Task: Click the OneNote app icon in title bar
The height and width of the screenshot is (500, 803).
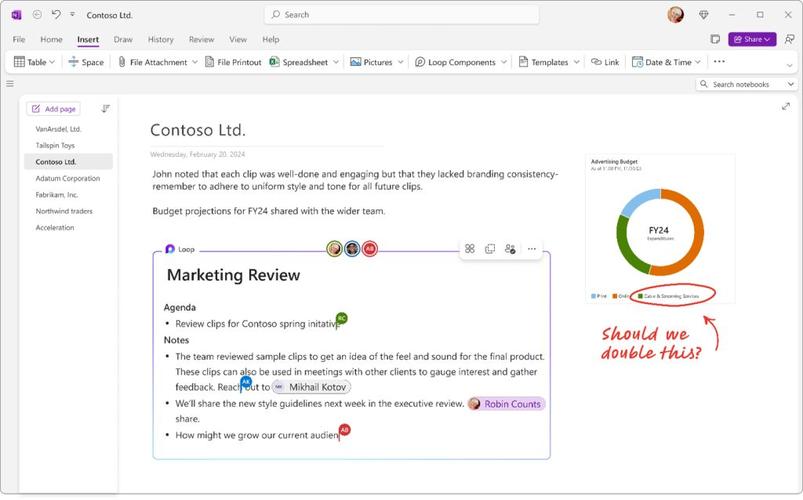Action: pyautogui.click(x=16, y=15)
